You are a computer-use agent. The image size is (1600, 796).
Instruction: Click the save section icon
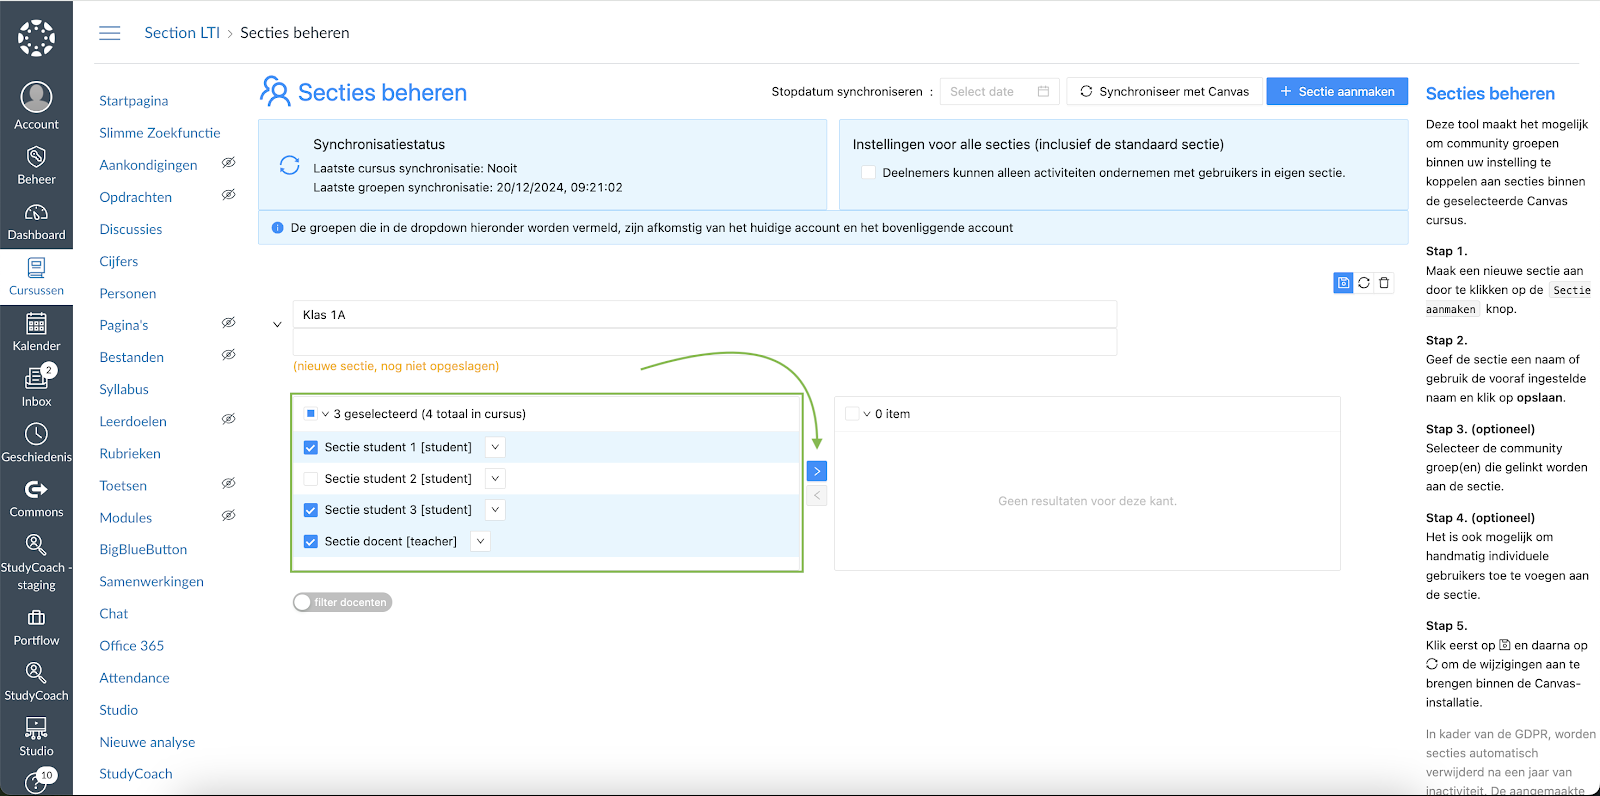[x=1343, y=283]
